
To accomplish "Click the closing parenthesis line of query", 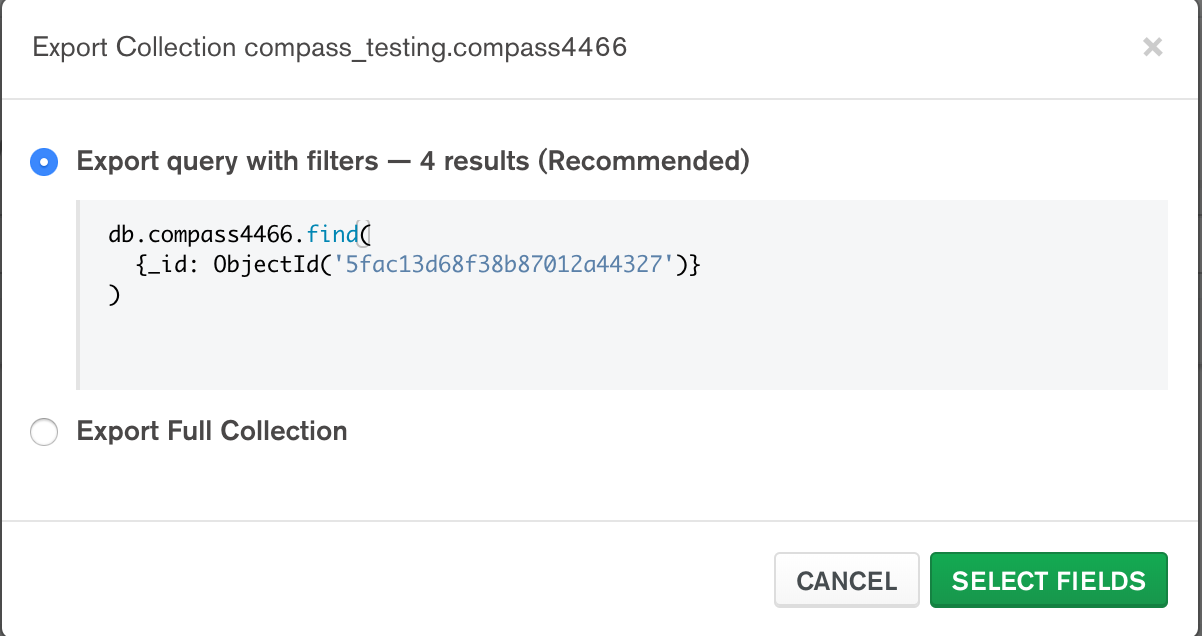I will click(x=114, y=295).
